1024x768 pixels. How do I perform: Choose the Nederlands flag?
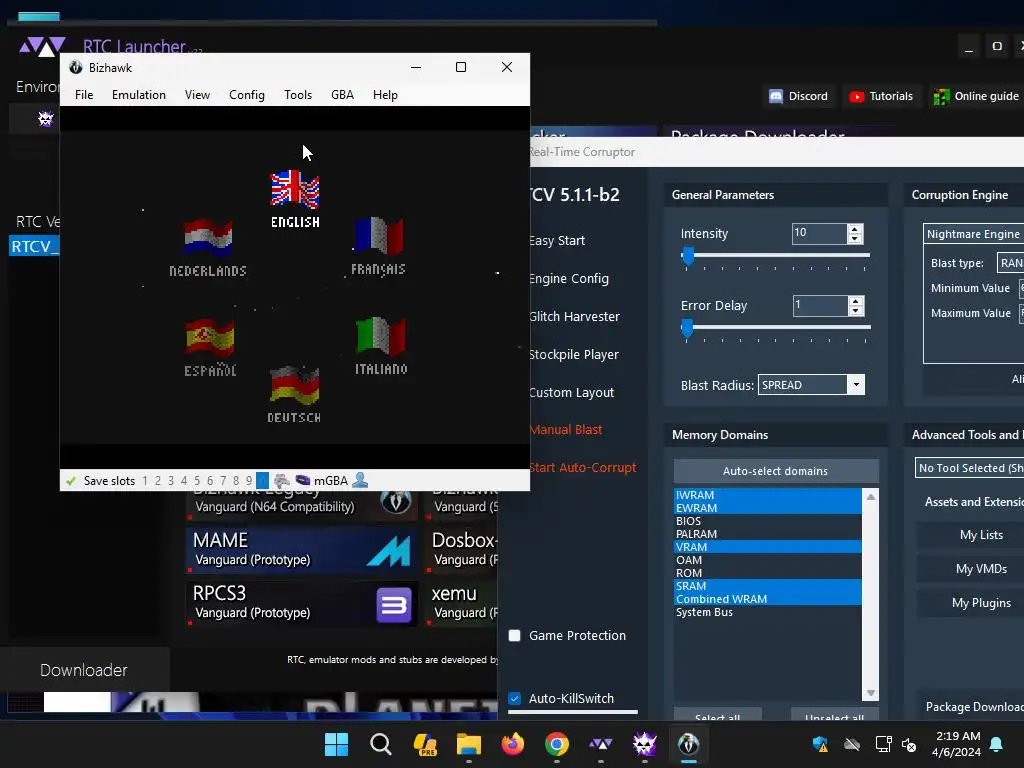(x=208, y=236)
